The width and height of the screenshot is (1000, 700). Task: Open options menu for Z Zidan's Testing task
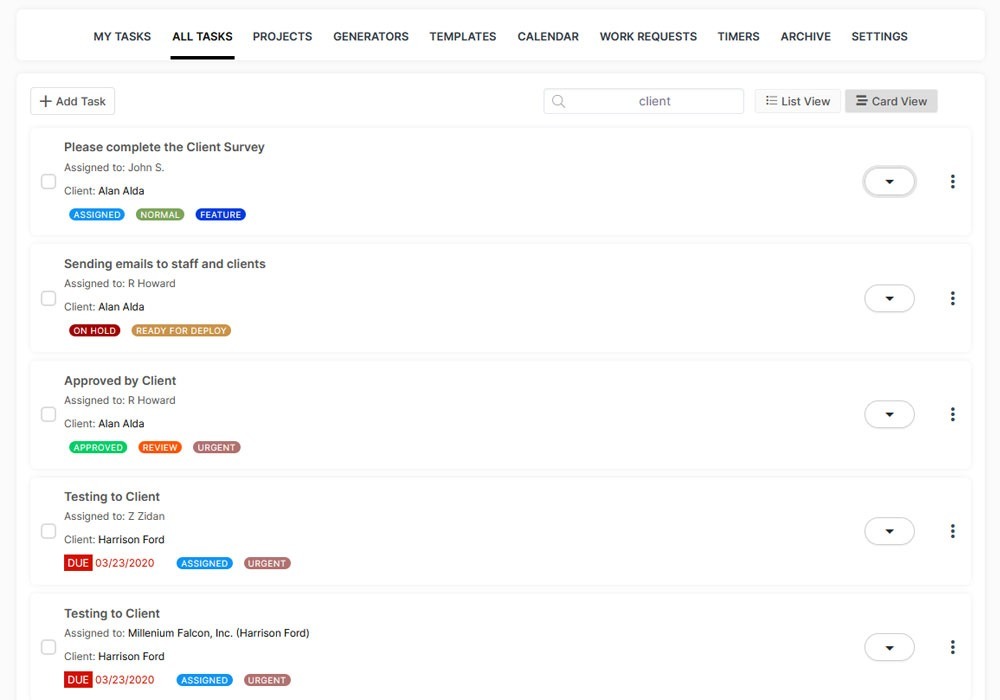[952, 531]
